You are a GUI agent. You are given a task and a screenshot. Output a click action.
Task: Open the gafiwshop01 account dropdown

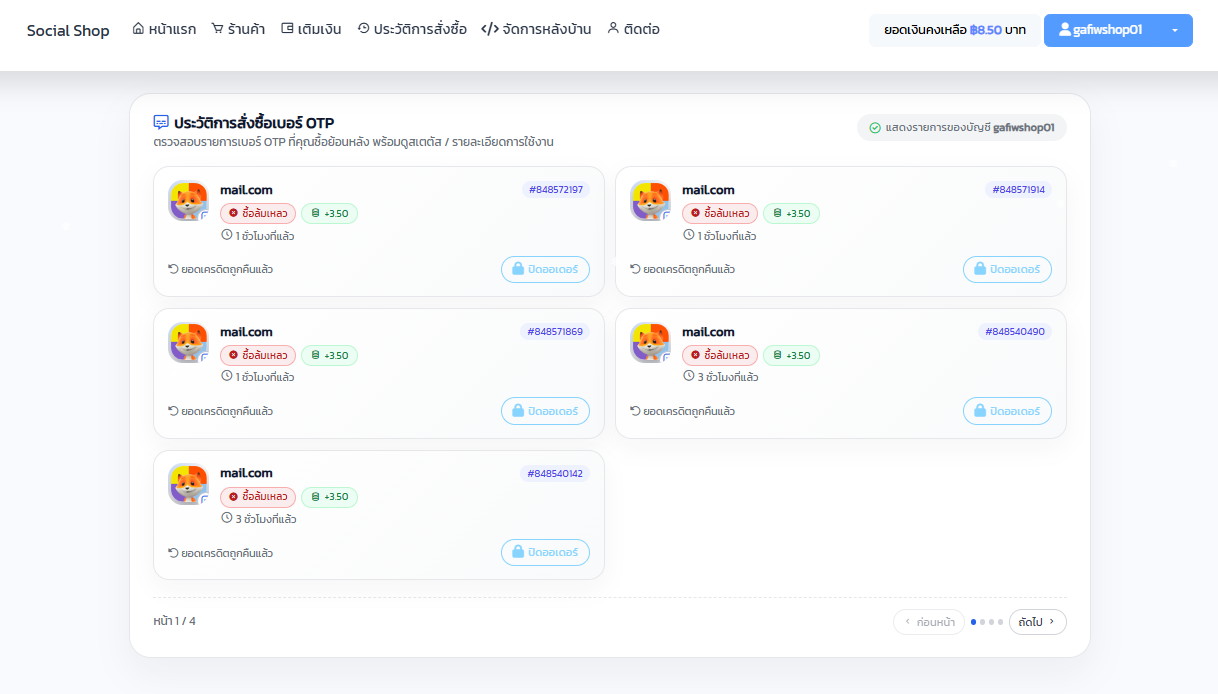coord(1118,30)
